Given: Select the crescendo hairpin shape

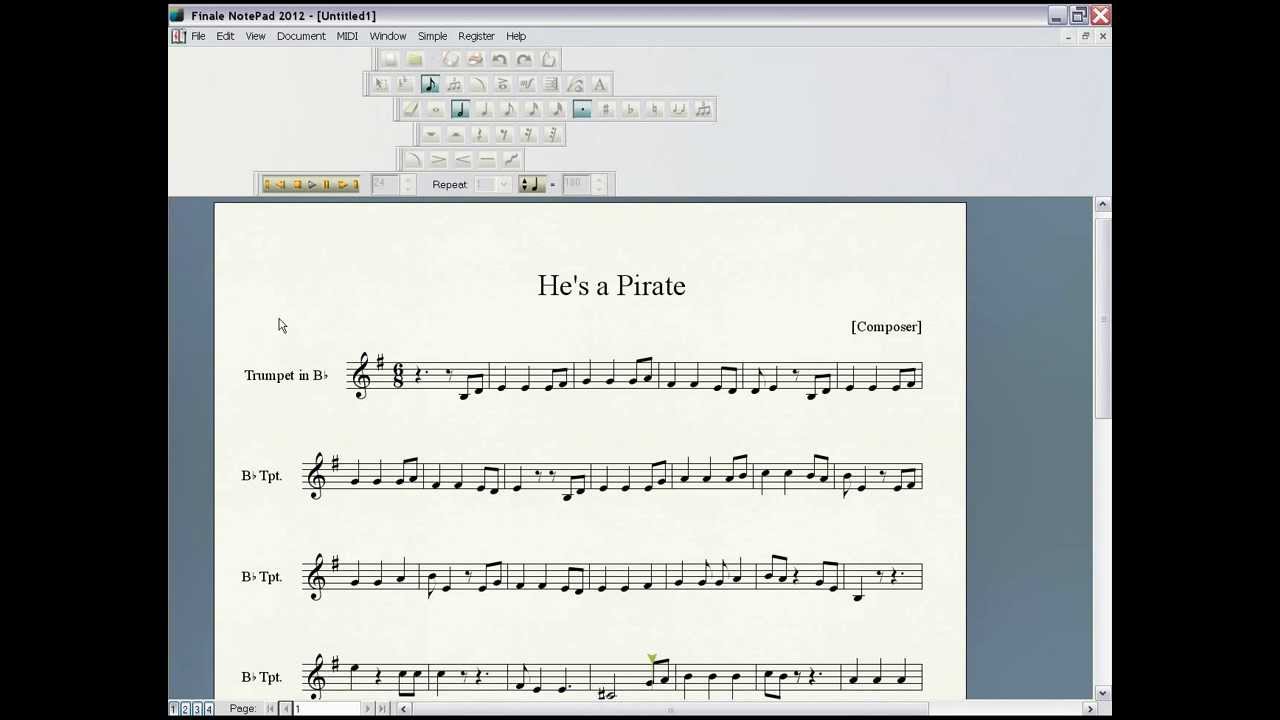Looking at the screenshot, I should [463, 160].
